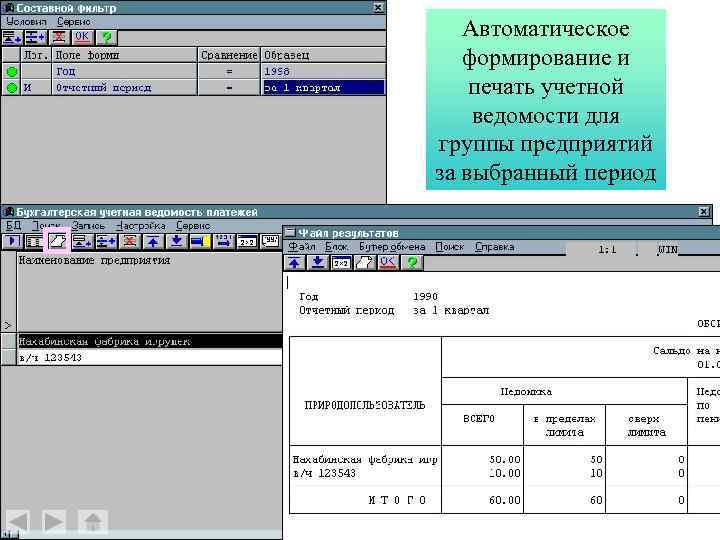The image size is (720, 540).
Task: Click highlighted 'за 1 квартал' sample cell
Action: click(323, 87)
